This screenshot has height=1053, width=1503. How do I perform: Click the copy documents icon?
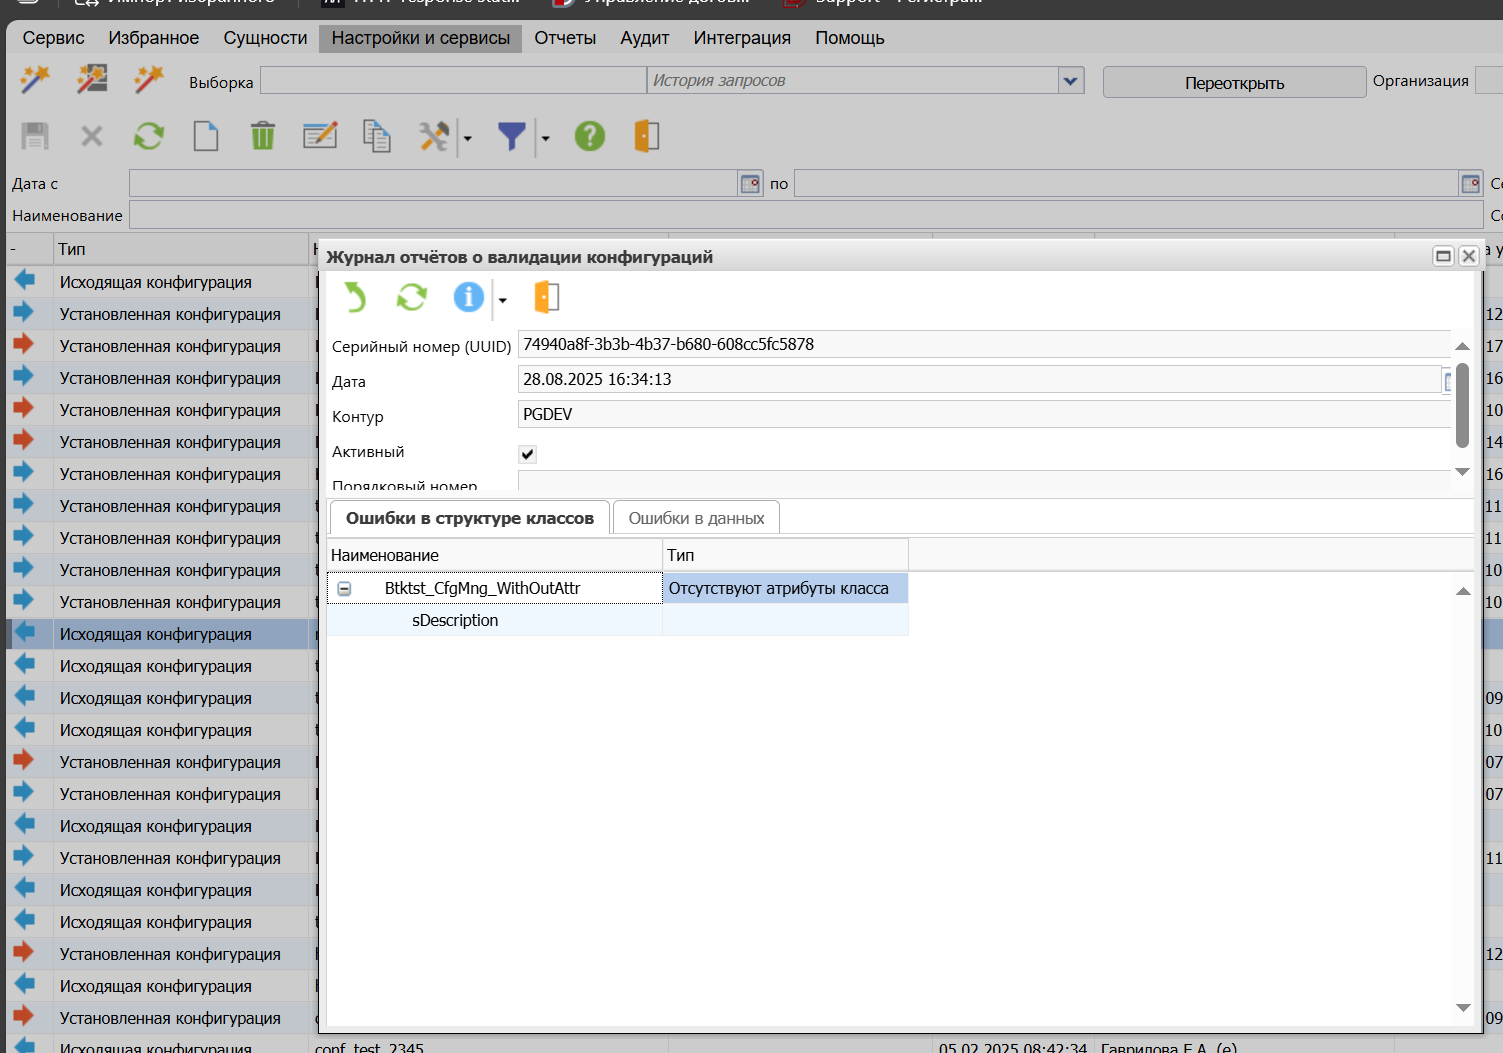[x=377, y=136]
